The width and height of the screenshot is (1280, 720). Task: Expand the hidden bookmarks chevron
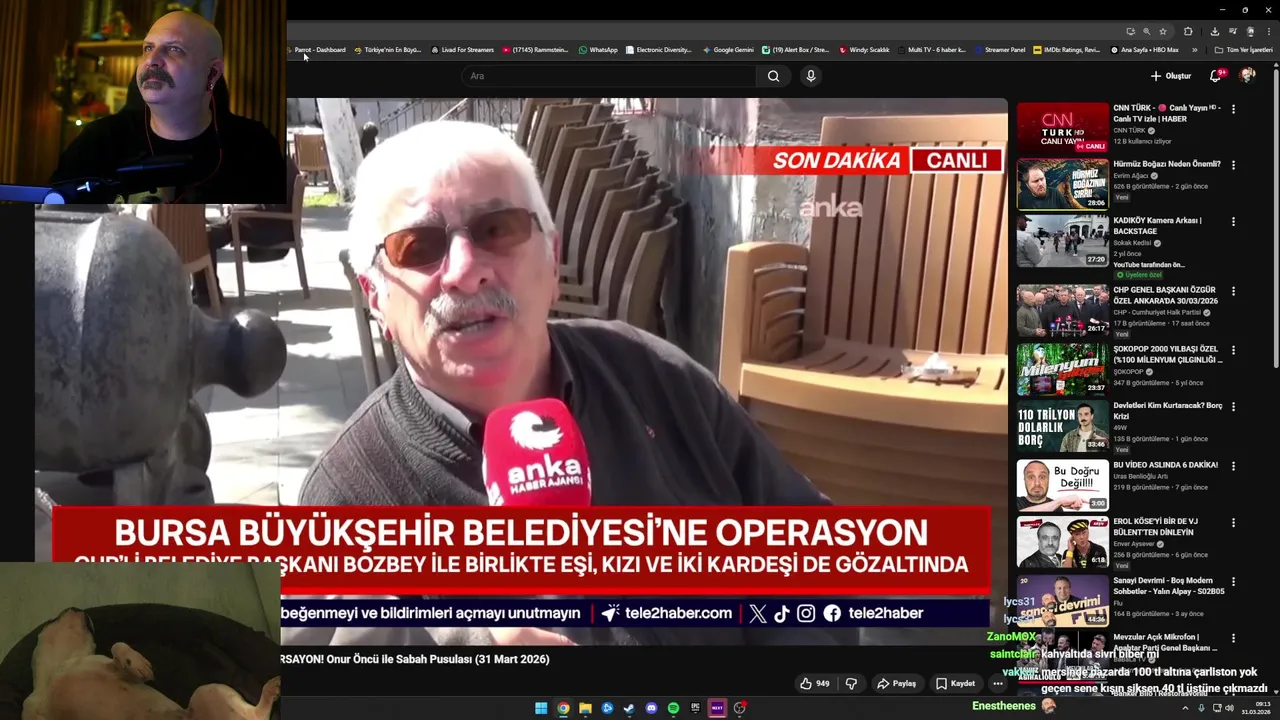1194,50
